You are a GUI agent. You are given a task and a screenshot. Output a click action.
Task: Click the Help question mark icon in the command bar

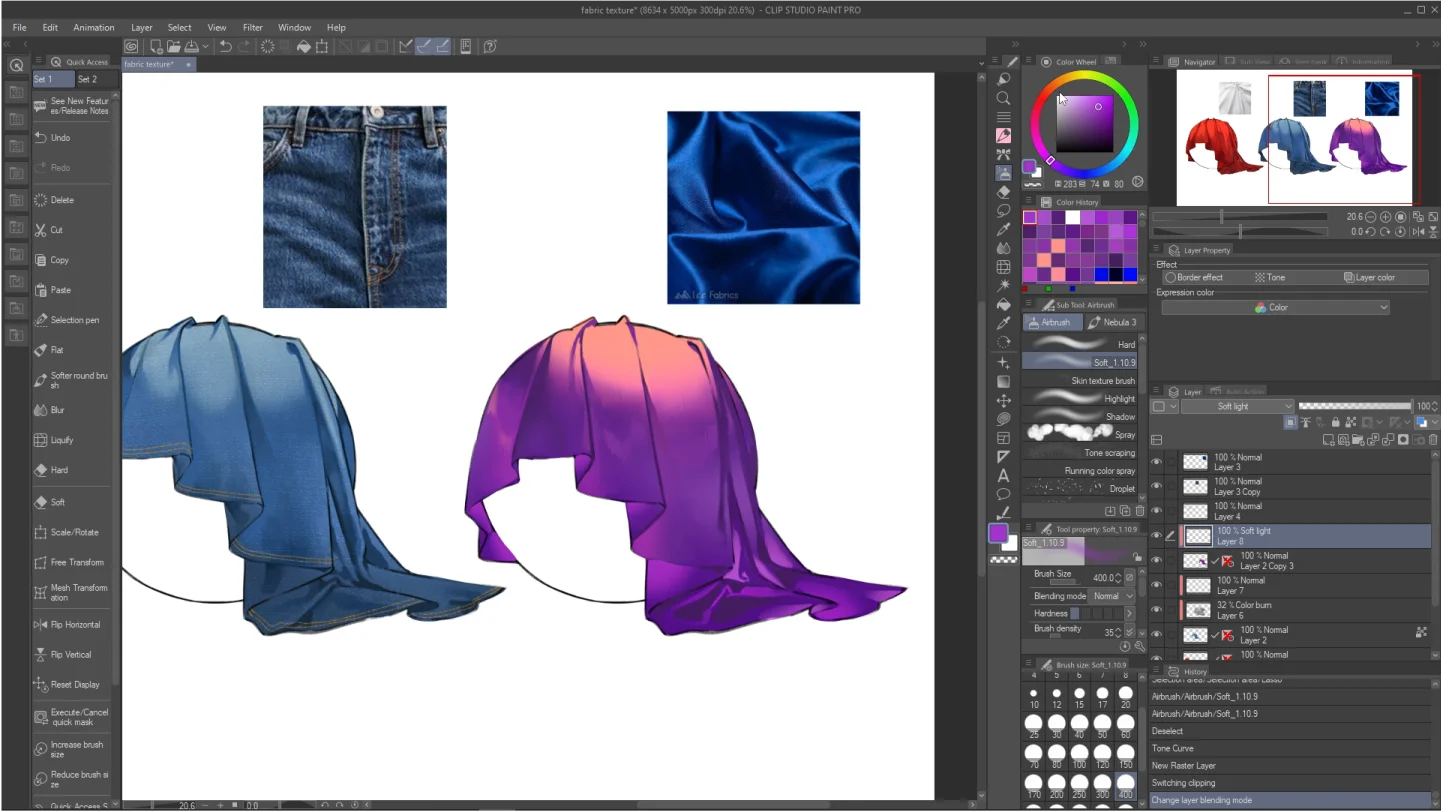[490, 46]
